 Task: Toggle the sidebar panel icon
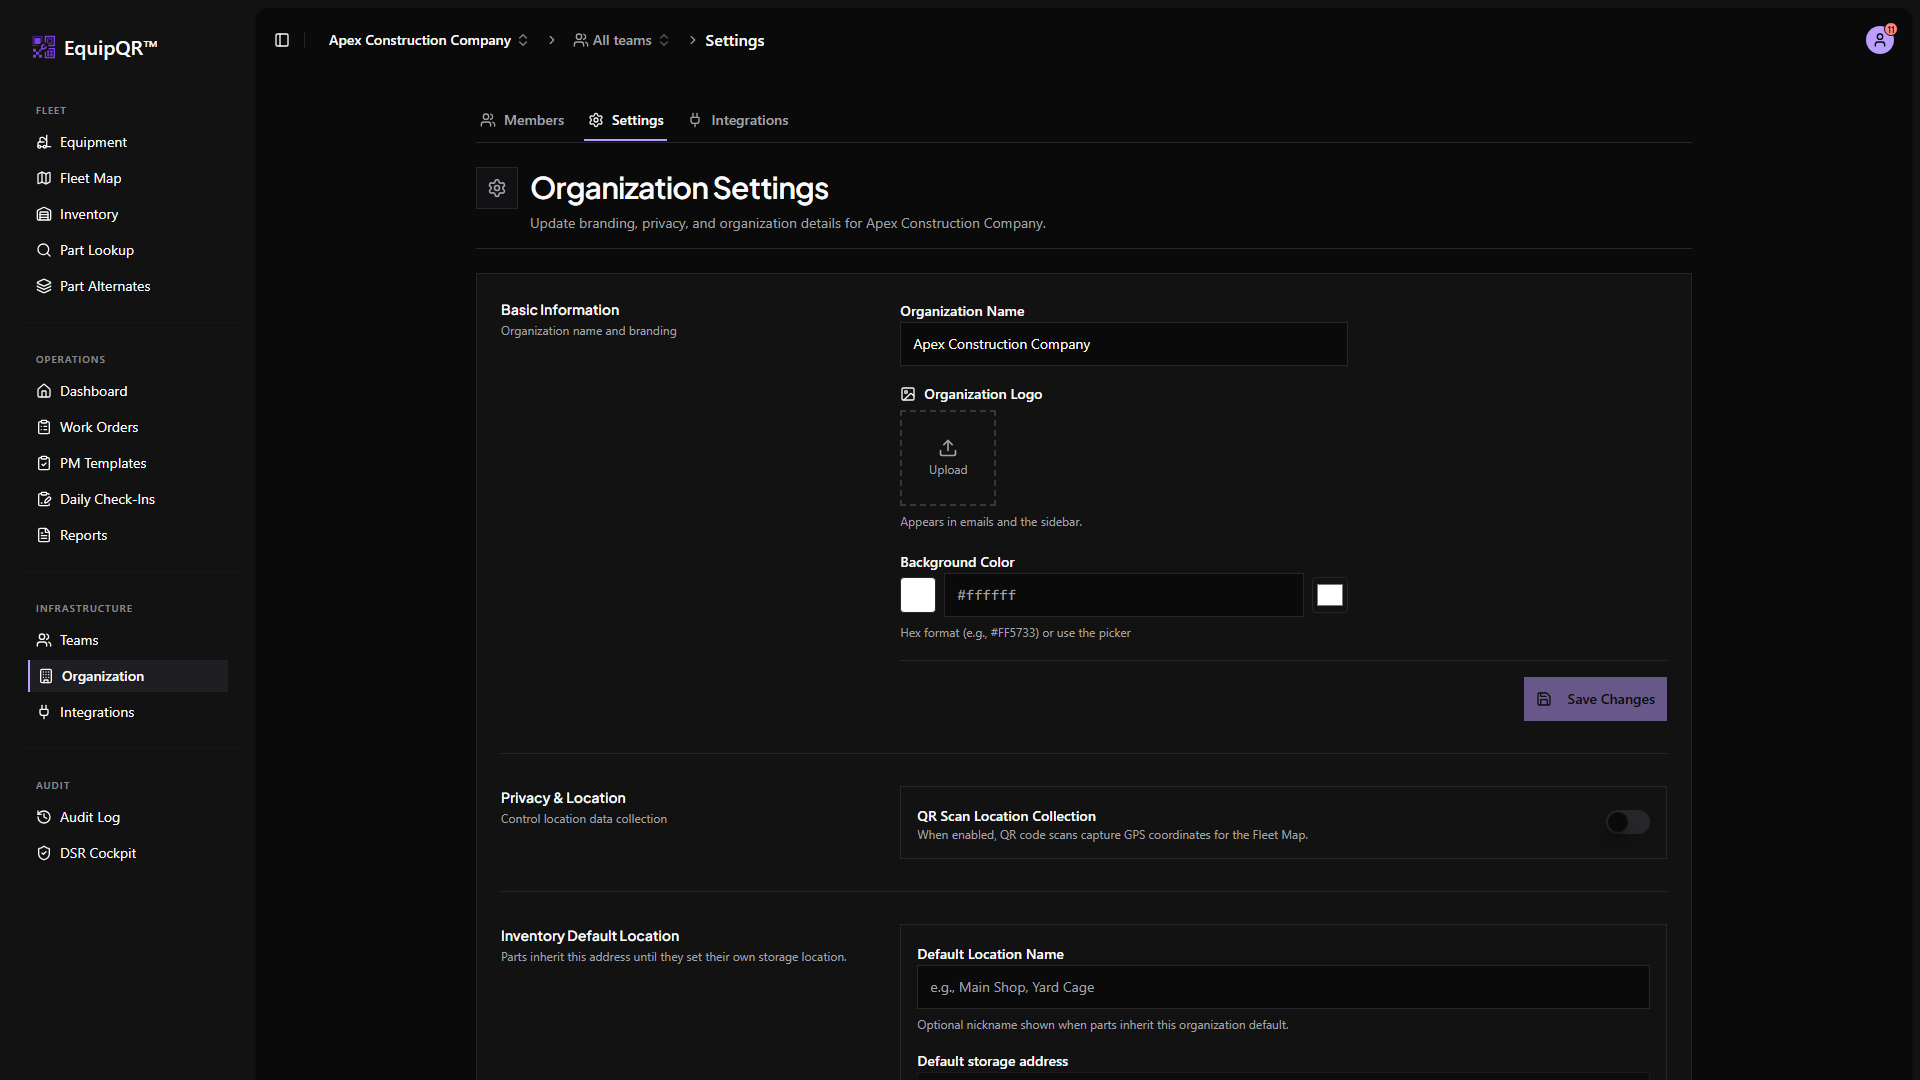(x=282, y=40)
